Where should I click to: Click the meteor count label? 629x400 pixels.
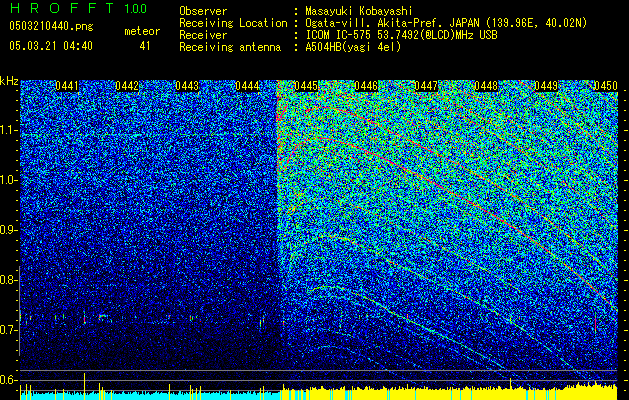tap(142, 31)
